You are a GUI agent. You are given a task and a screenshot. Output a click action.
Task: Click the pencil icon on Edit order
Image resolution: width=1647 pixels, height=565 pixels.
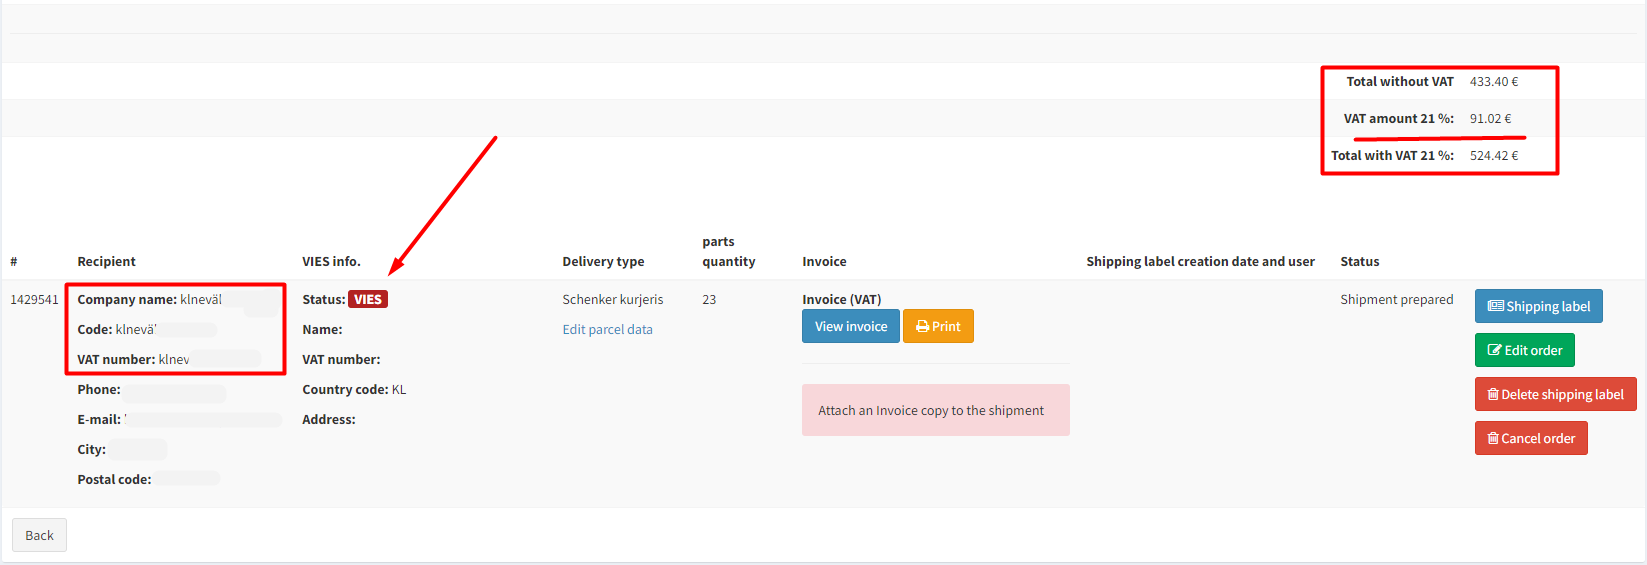coord(1494,351)
